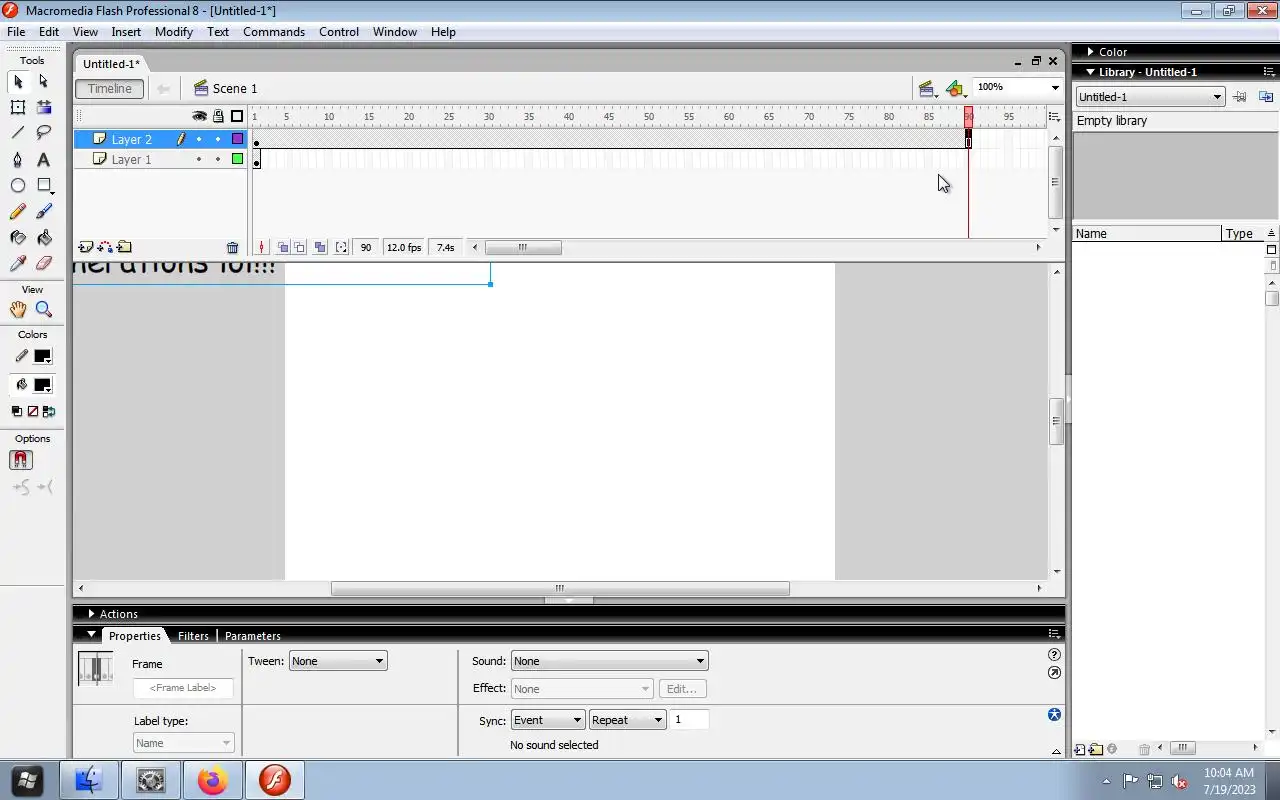This screenshot has width=1280, height=800.
Task: Open the Repeat dropdown
Action: (627, 720)
